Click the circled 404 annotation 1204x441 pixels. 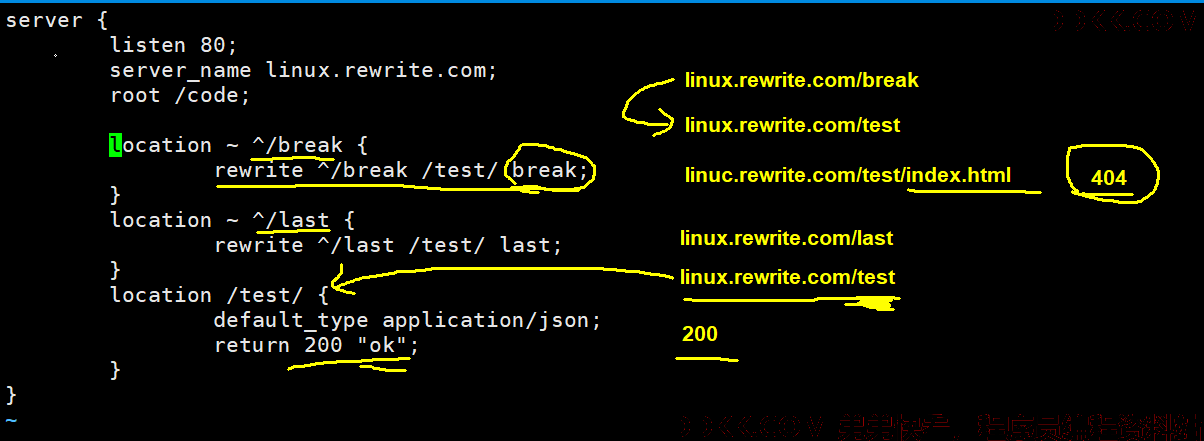1110,178
